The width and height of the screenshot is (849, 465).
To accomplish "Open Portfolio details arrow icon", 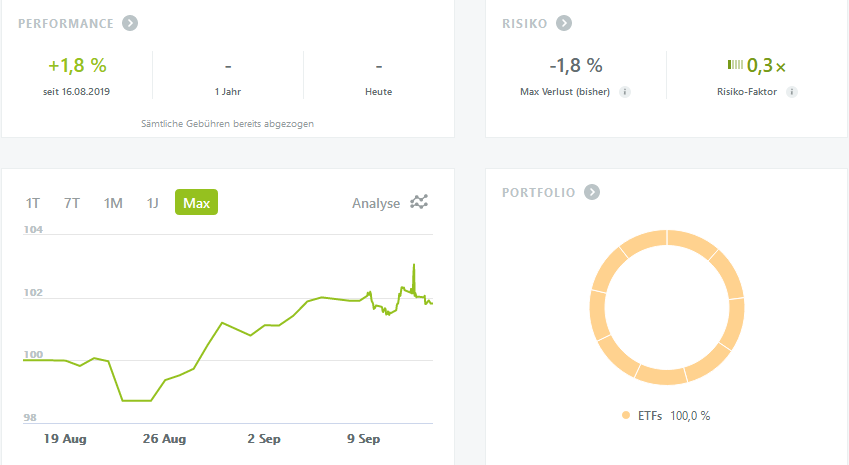I will pos(592,192).
